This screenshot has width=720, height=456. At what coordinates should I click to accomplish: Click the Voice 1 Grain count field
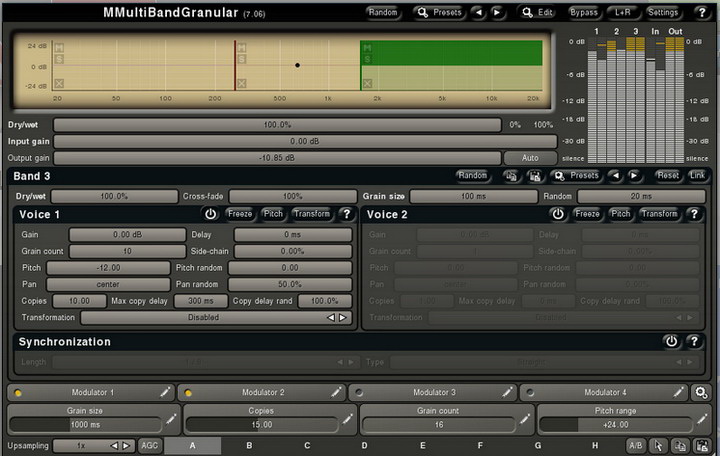(x=127, y=251)
